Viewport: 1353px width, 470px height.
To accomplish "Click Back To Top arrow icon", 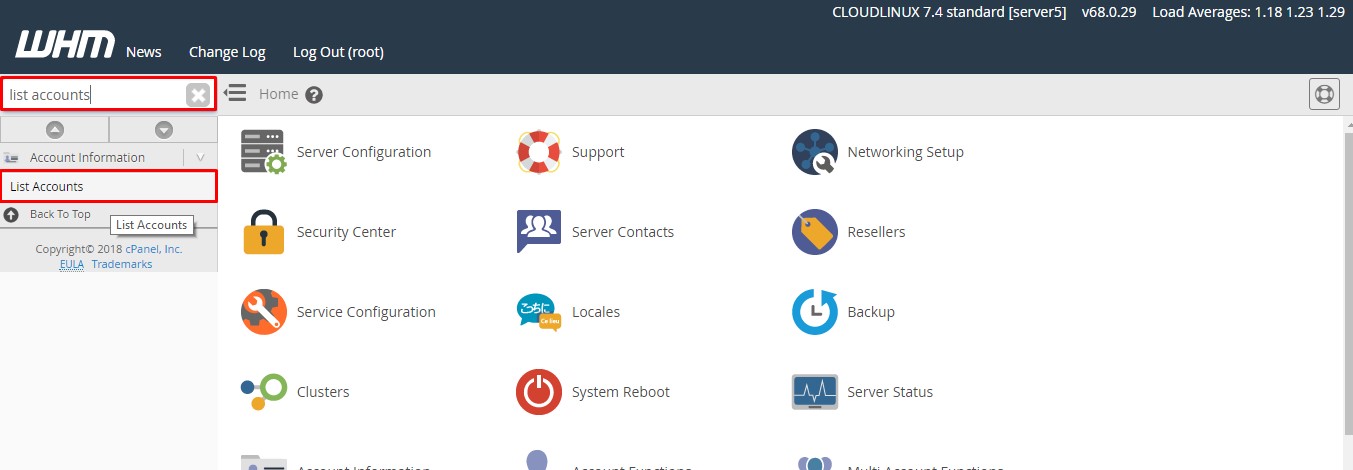I will point(11,215).
